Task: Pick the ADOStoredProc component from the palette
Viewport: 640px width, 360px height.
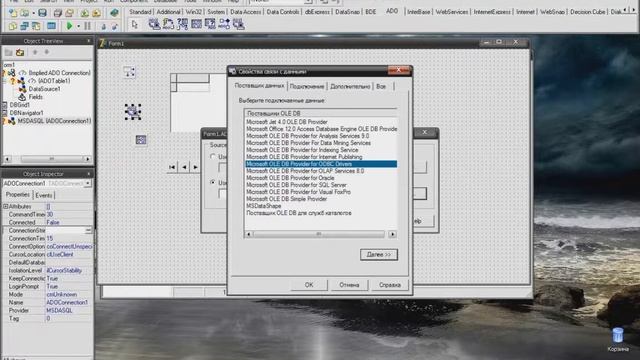Action: pos(224,24)
